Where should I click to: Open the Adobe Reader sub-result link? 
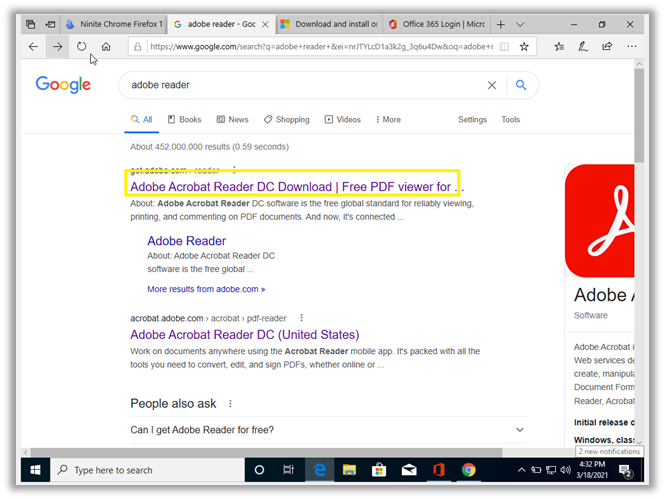tap(187, 241)
